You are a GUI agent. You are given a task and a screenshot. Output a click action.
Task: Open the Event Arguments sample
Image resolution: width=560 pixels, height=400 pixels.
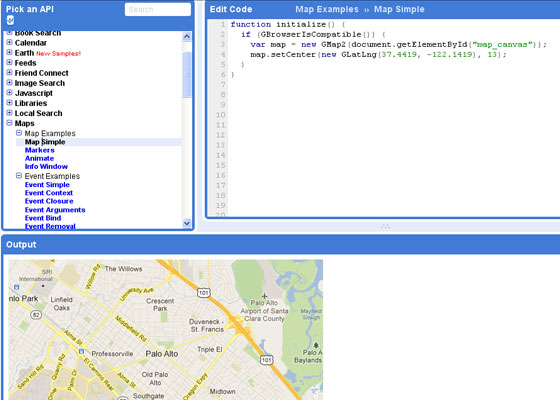coord(55,210)
